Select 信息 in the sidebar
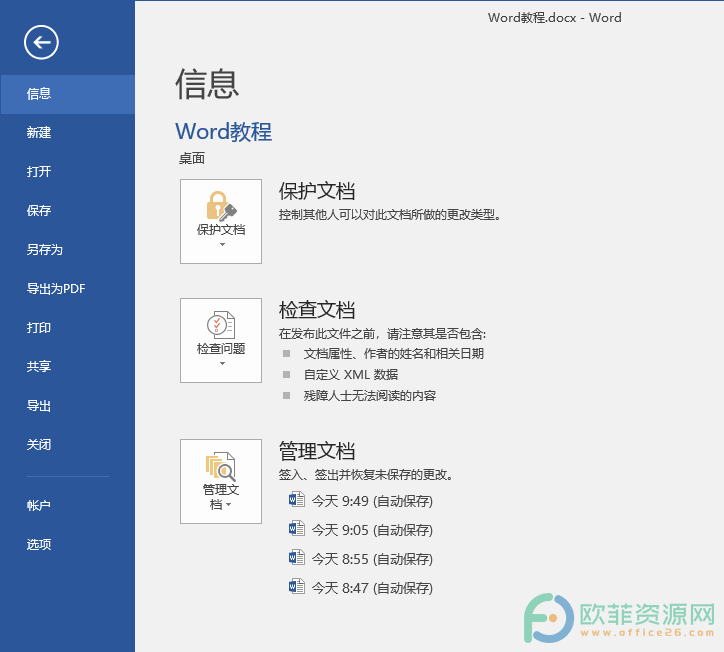724x652 pixels. pos(67,94)
